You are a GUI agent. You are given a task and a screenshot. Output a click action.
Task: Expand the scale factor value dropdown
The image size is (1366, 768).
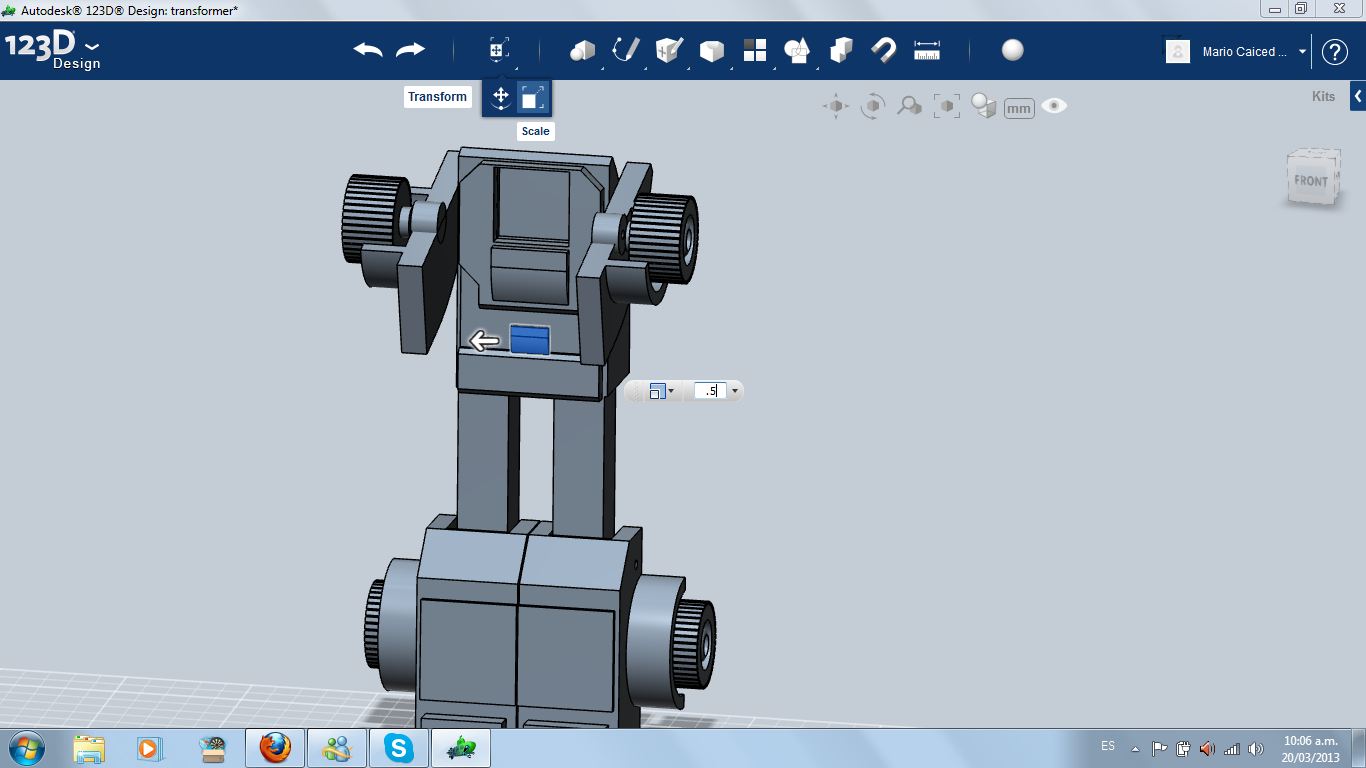pyautogui.click(x=735, y=391)
